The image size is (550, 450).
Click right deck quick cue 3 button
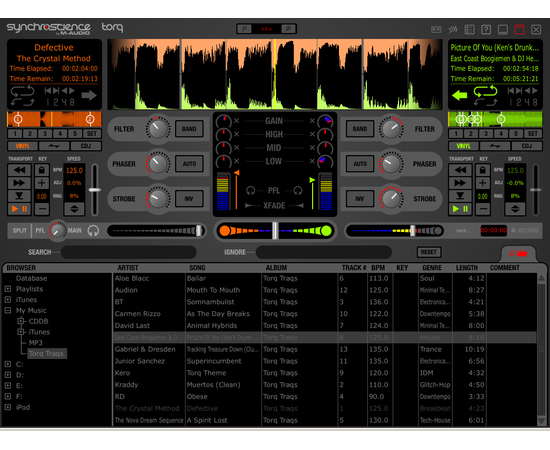click(486, 134)
